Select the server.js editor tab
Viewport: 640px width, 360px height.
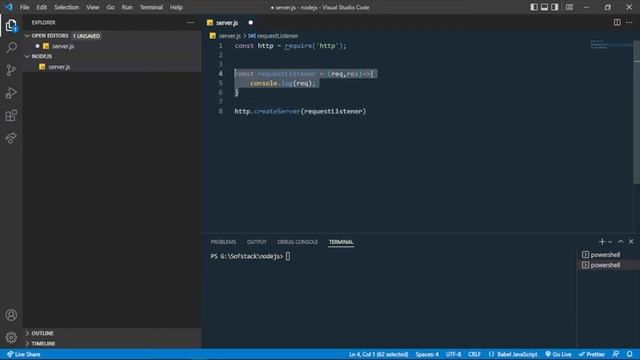coord(227,23)
